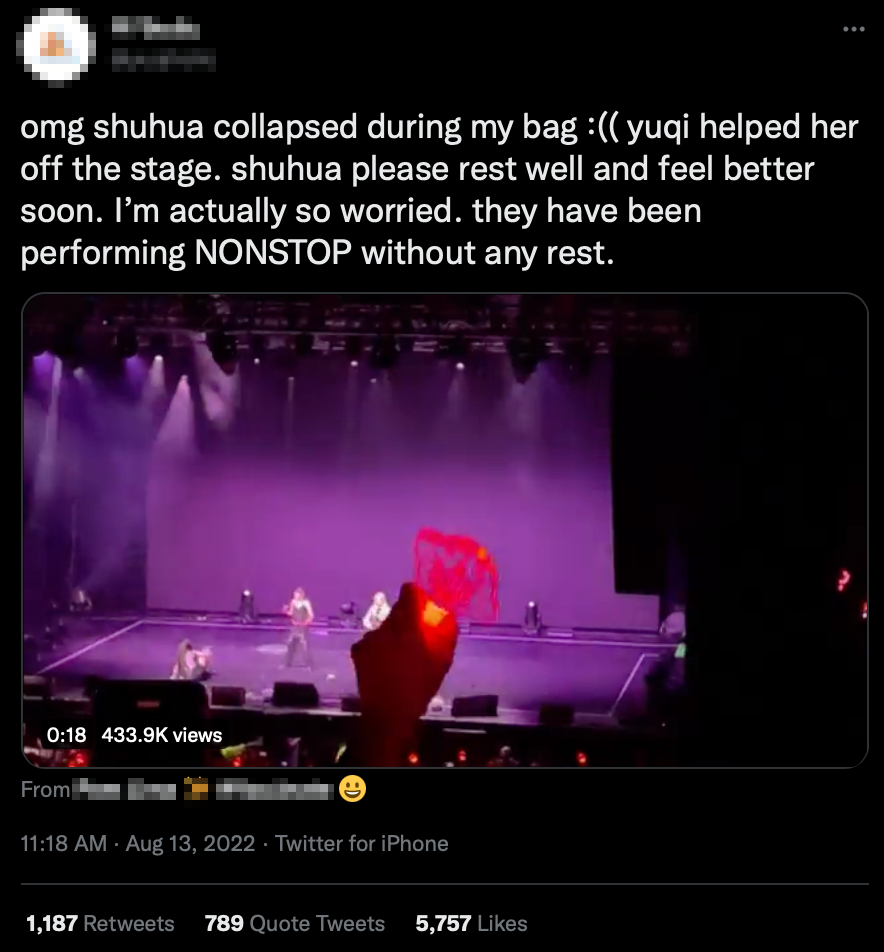Open the Twitter for iPhone source link
The image size is (884, 952).
click(x=361, y=843)
